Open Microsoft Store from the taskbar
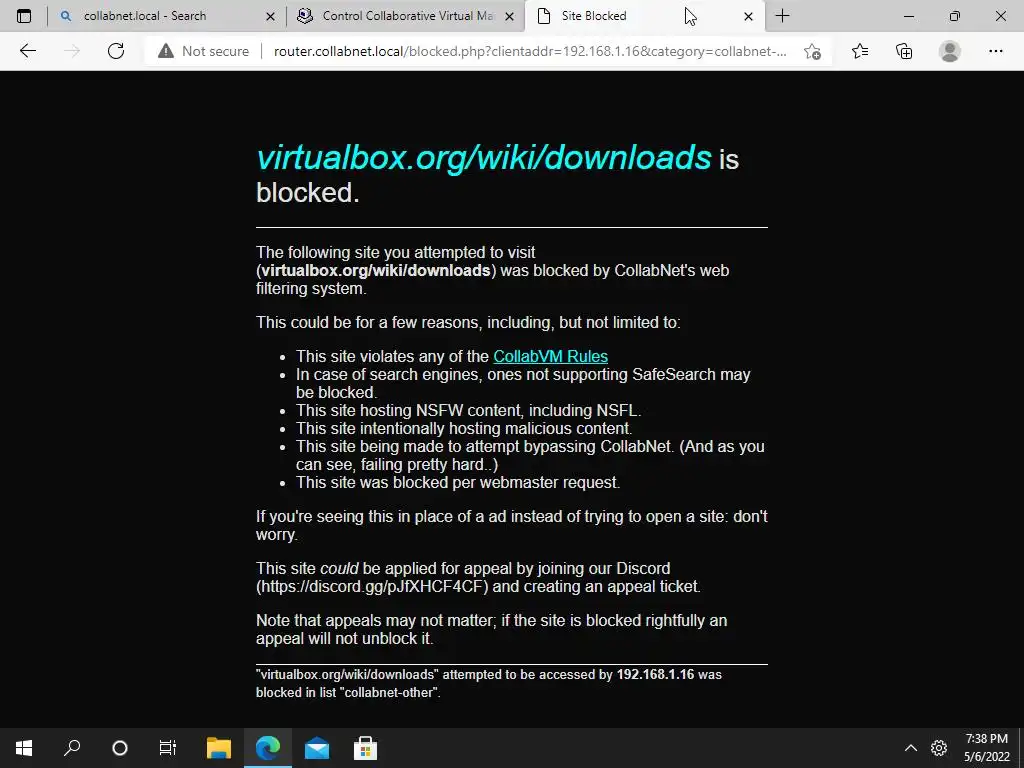Image resolution: width=1024 pixels, height=768 pixels. click(x=365, y=748)
